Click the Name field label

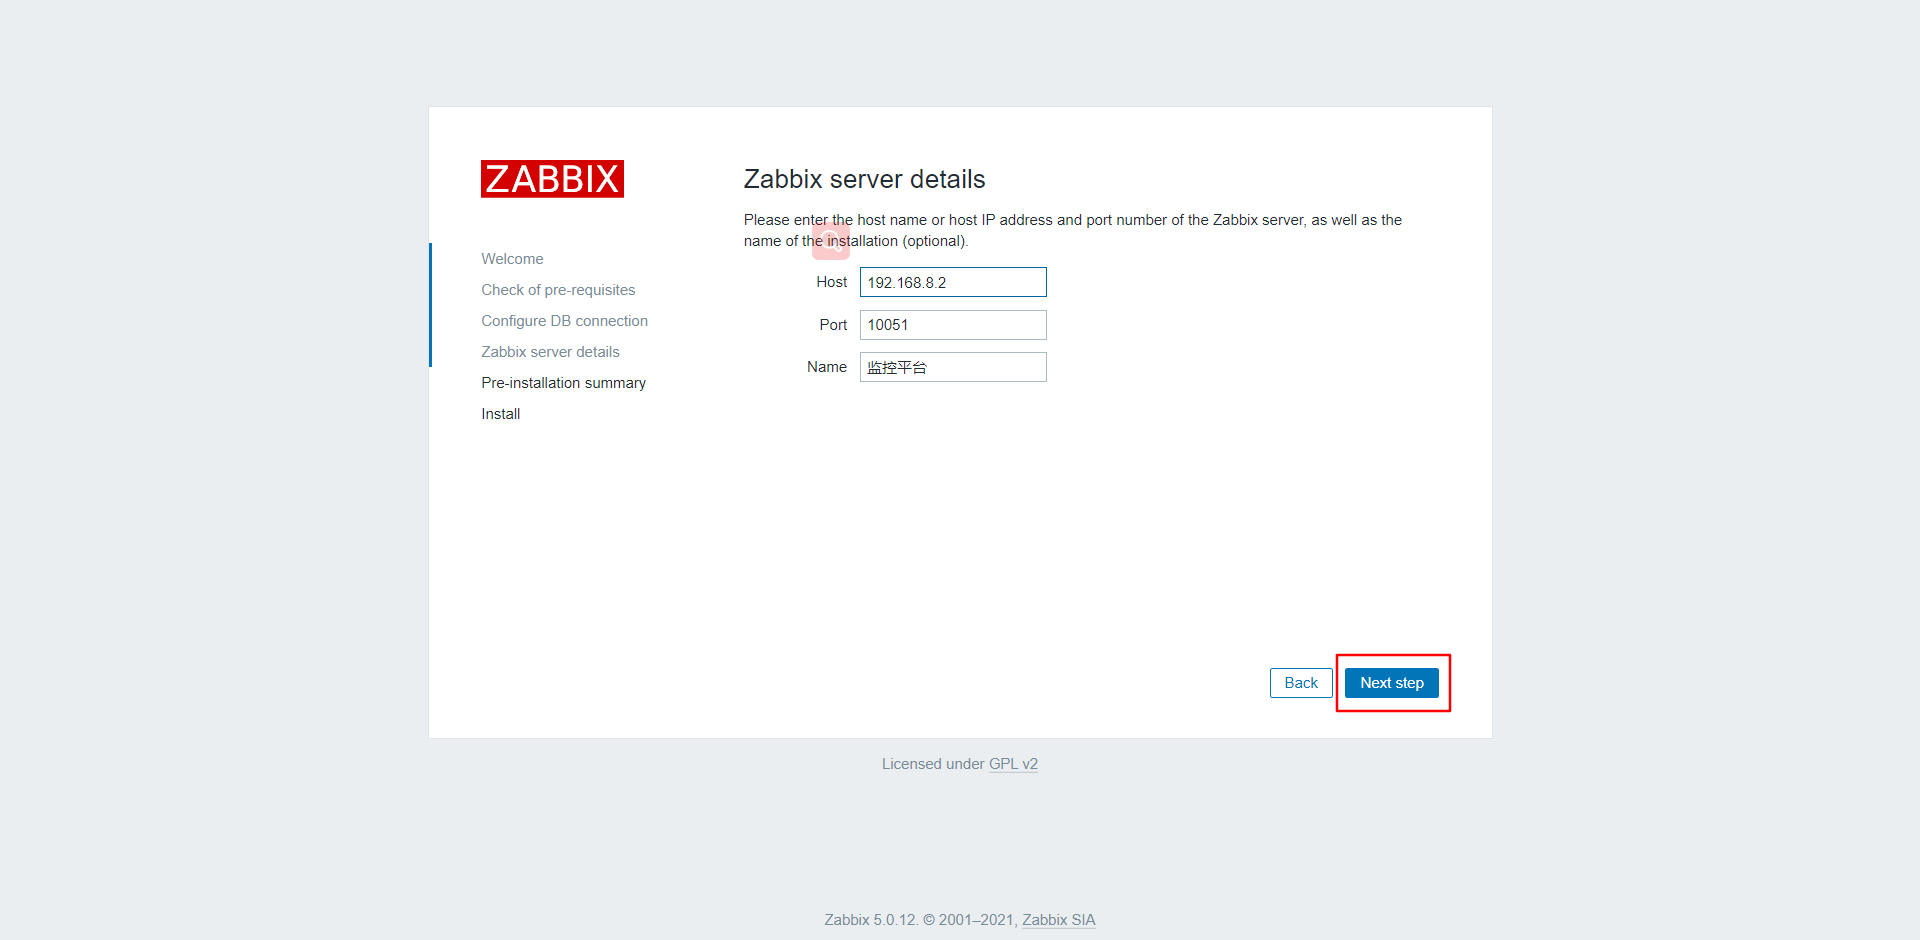click(x=826, y=367)
